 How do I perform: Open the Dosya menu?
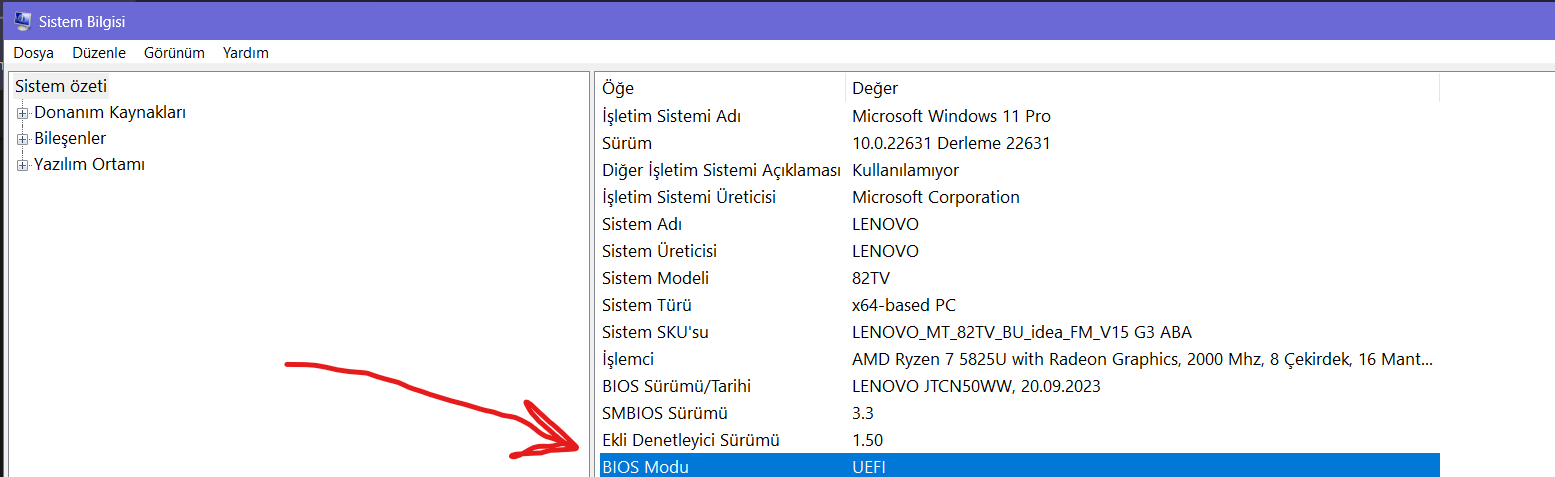(x=34, y=53)
